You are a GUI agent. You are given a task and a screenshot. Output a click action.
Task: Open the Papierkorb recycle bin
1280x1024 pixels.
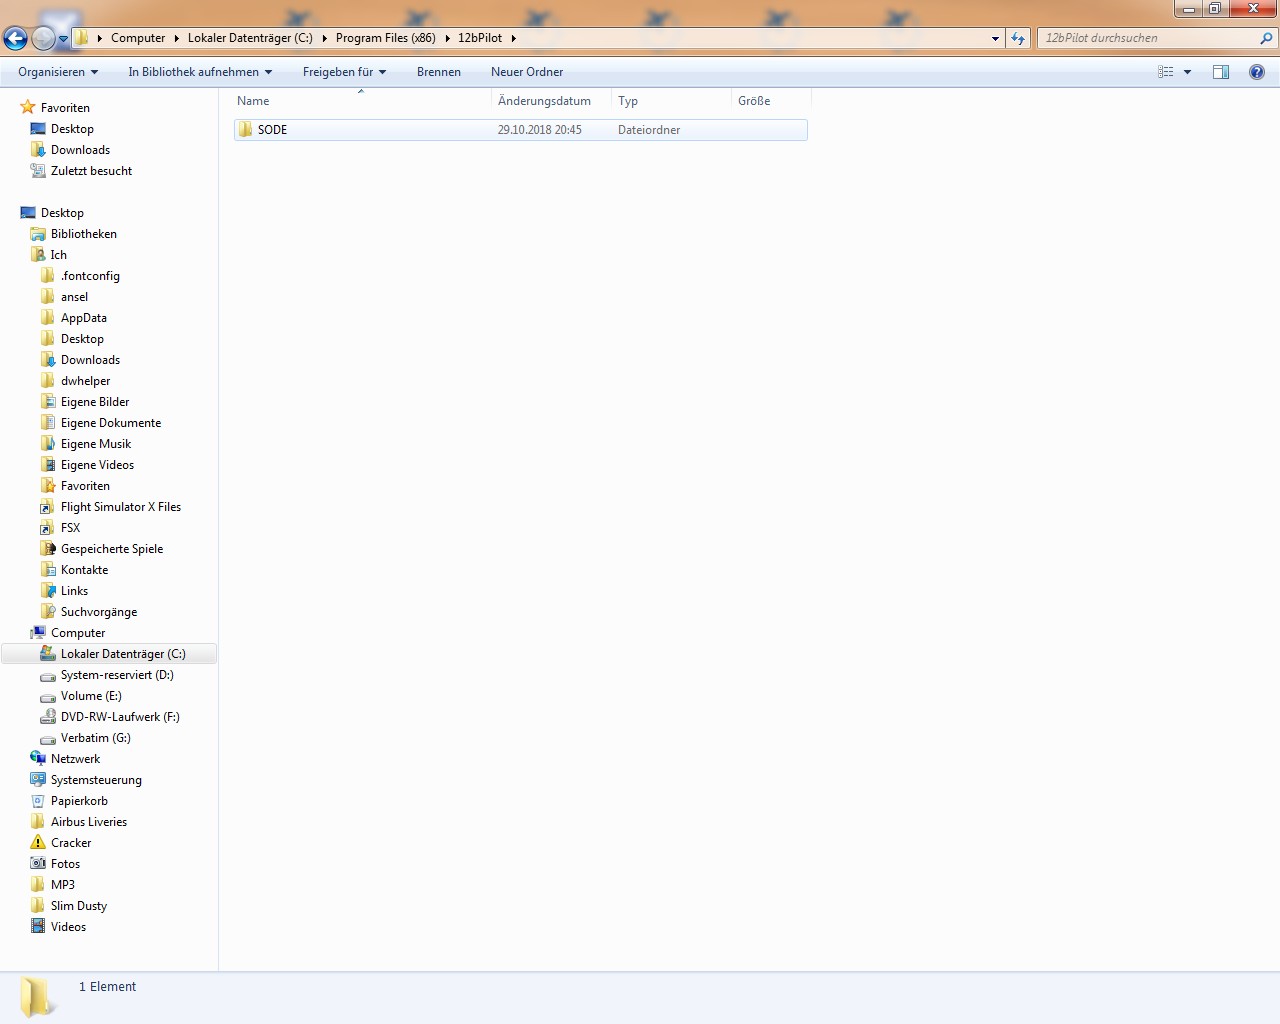[79, 801]
